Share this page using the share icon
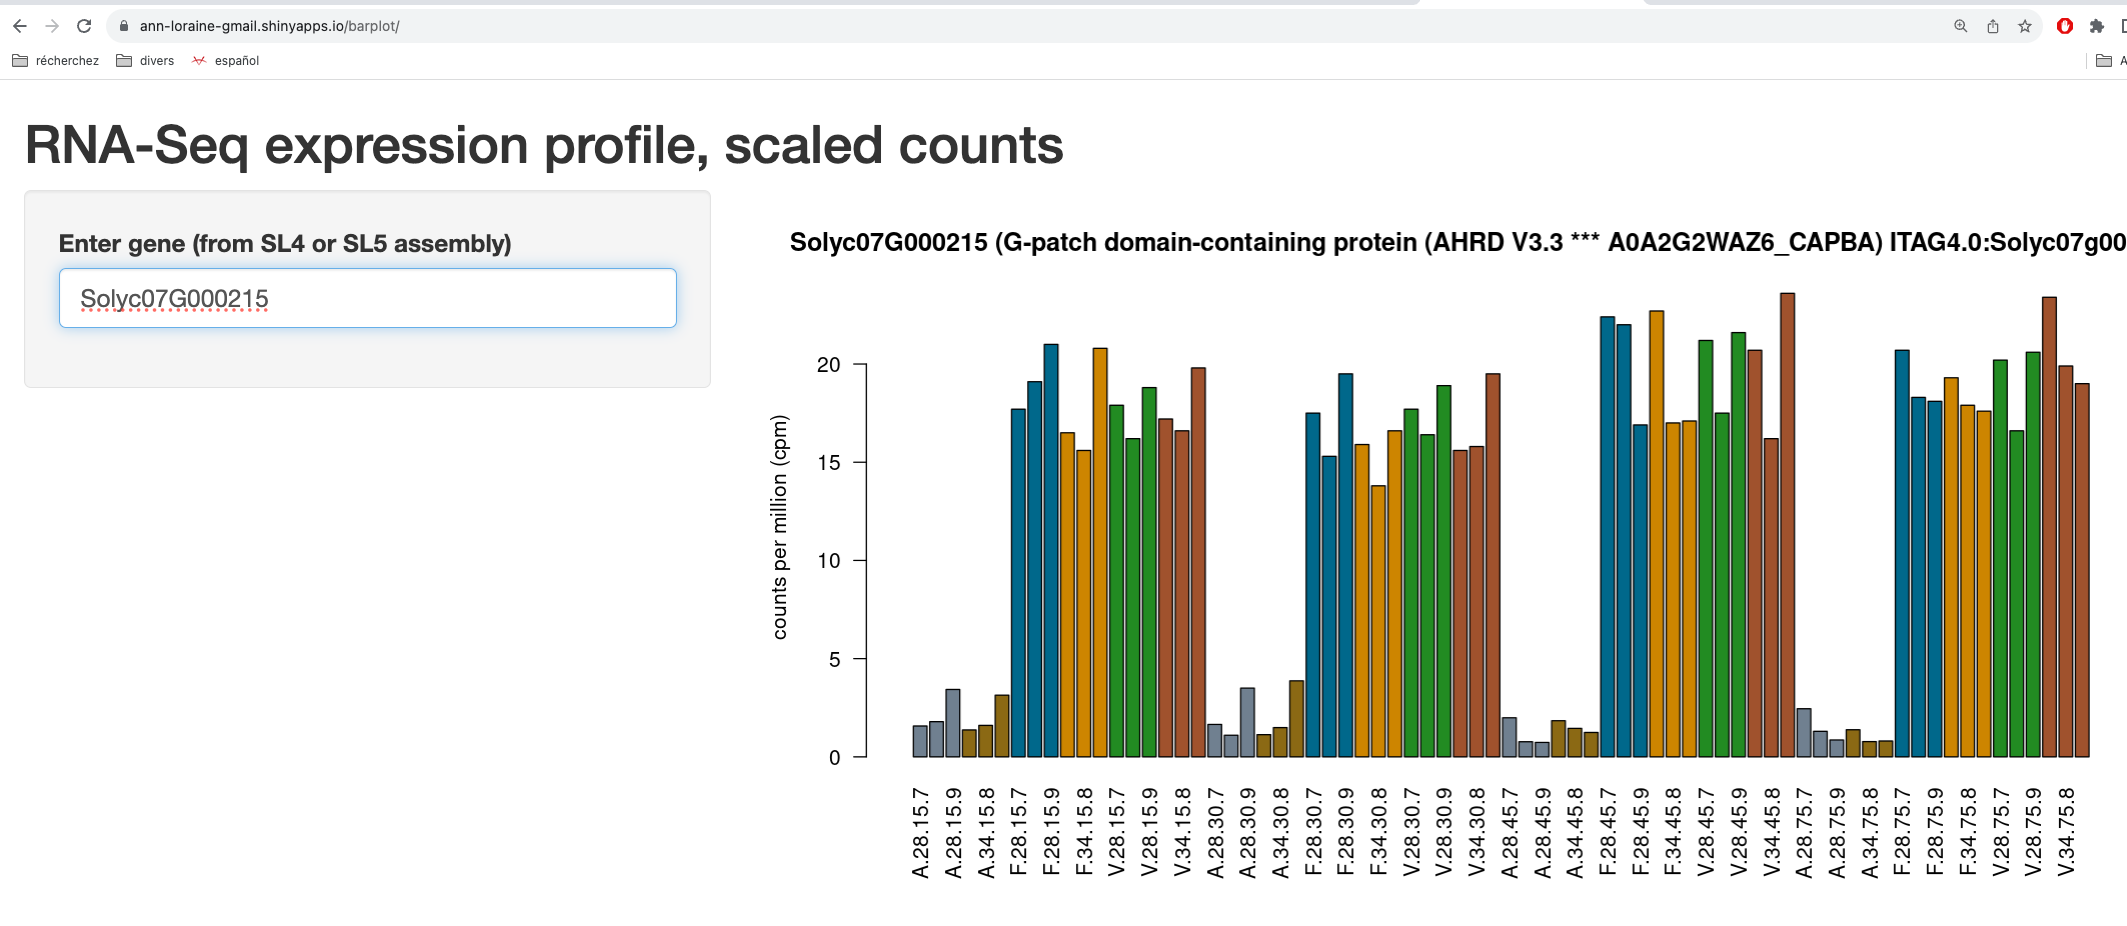This screenshot has width=2127, height=926. [1992, 26]
